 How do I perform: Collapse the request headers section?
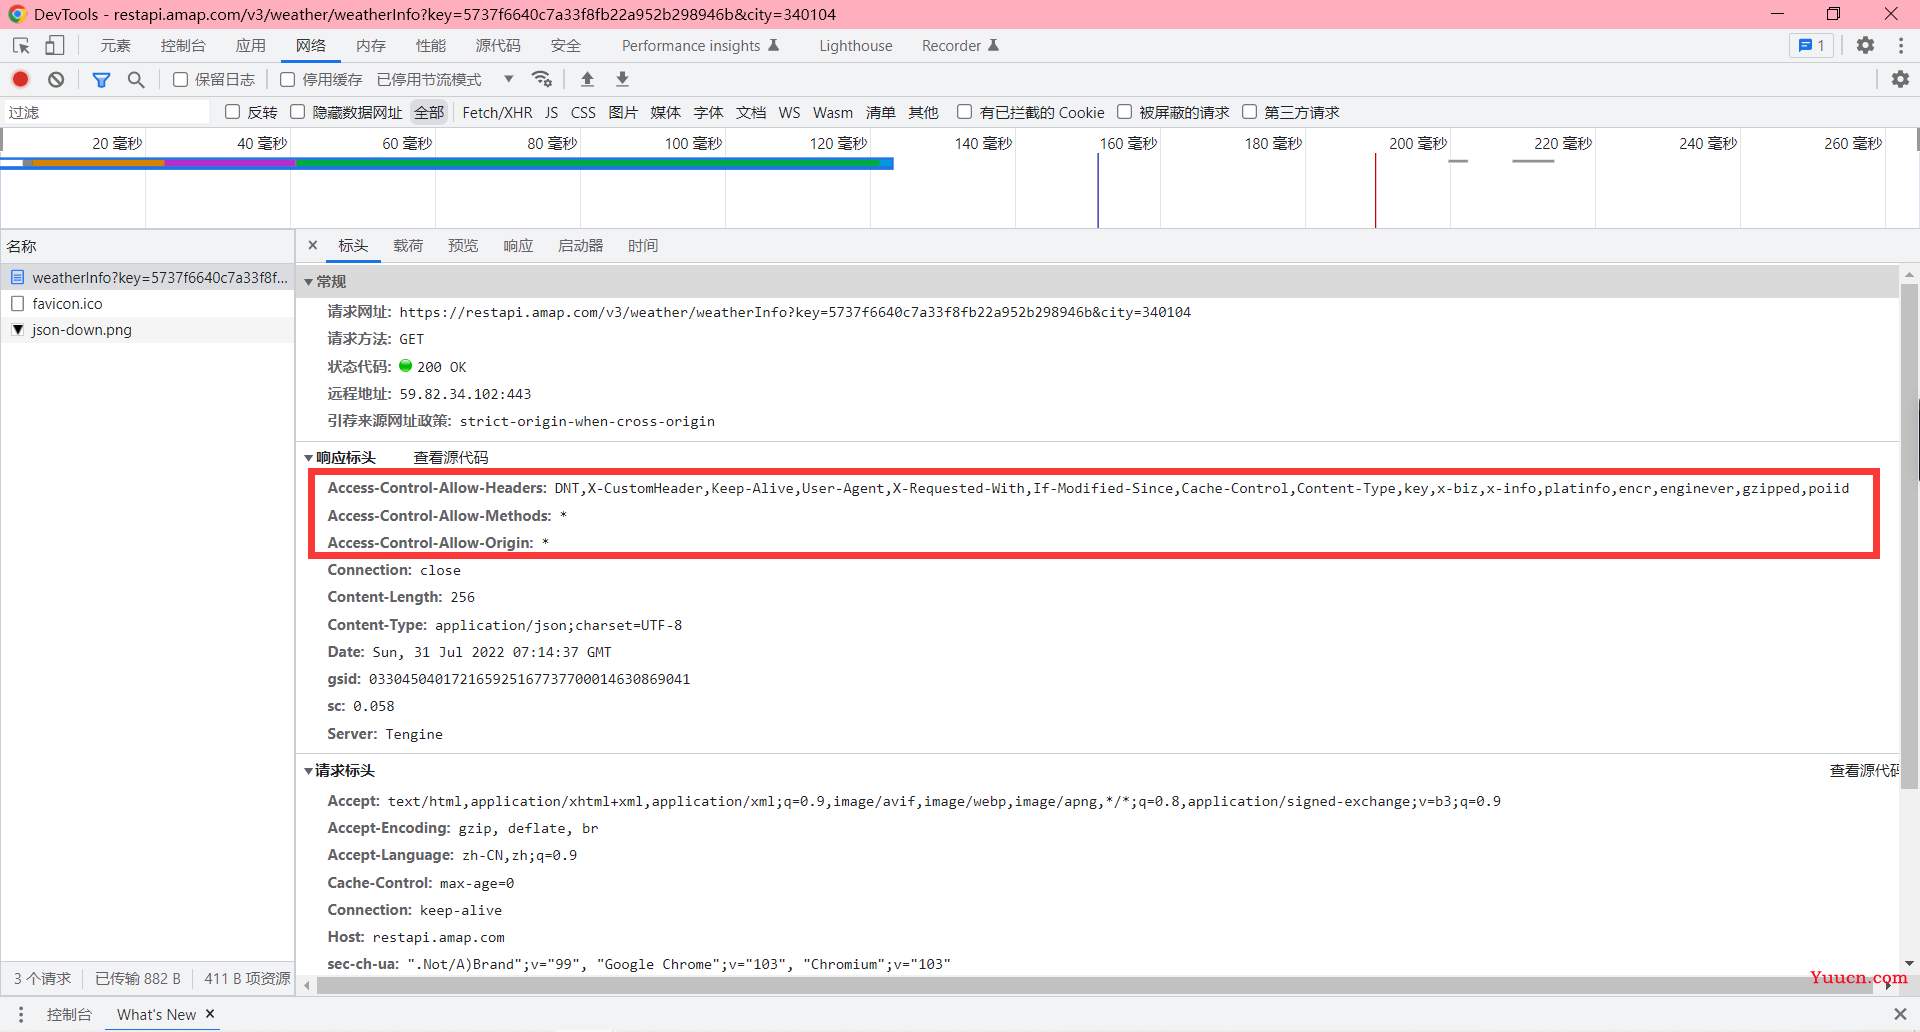(x=309, y=771)
